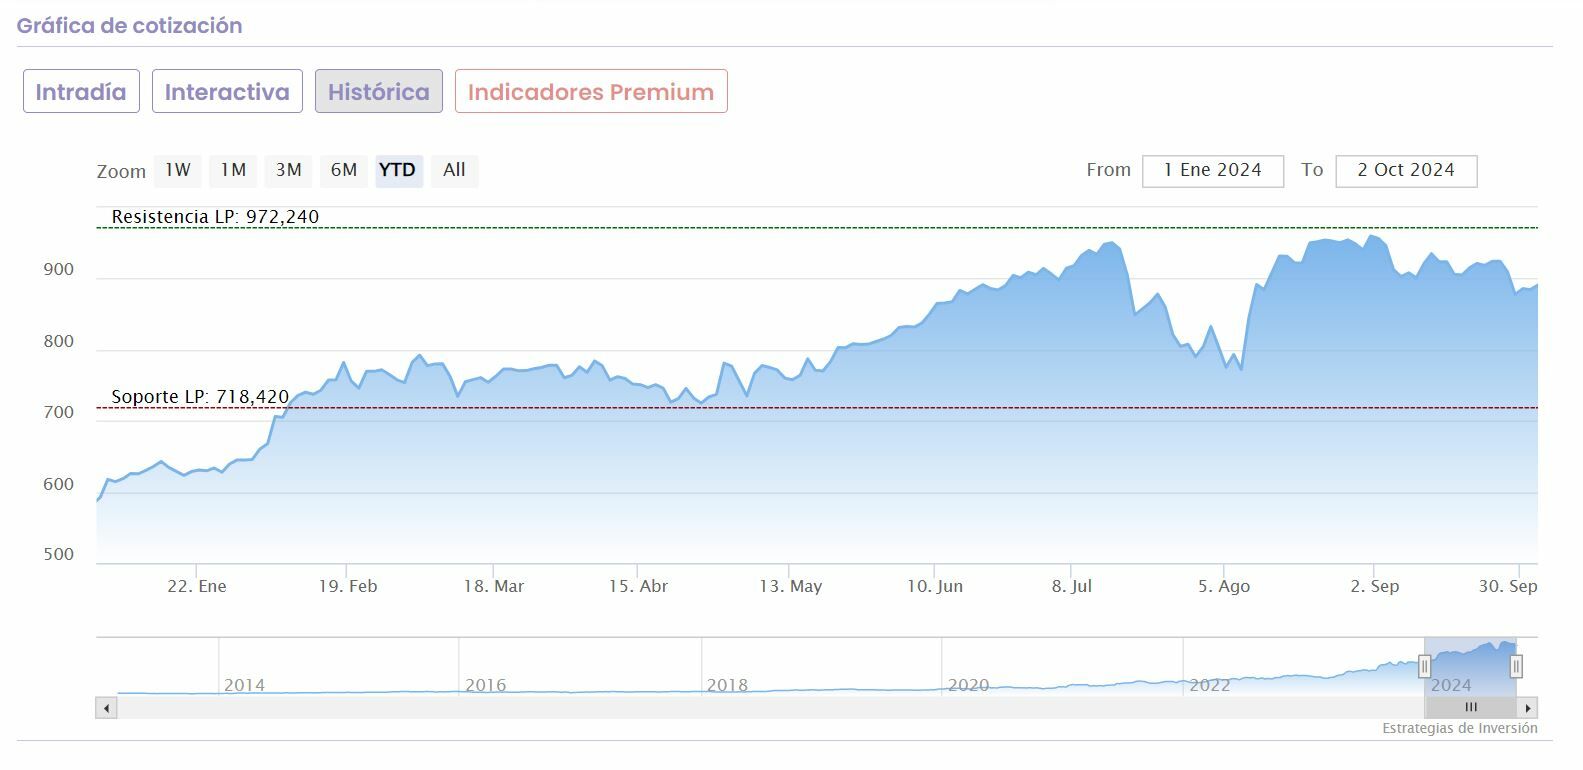Open the Estrategias de Inversión credit link
Screen dimensions: 1583x770
(1459, 728)
